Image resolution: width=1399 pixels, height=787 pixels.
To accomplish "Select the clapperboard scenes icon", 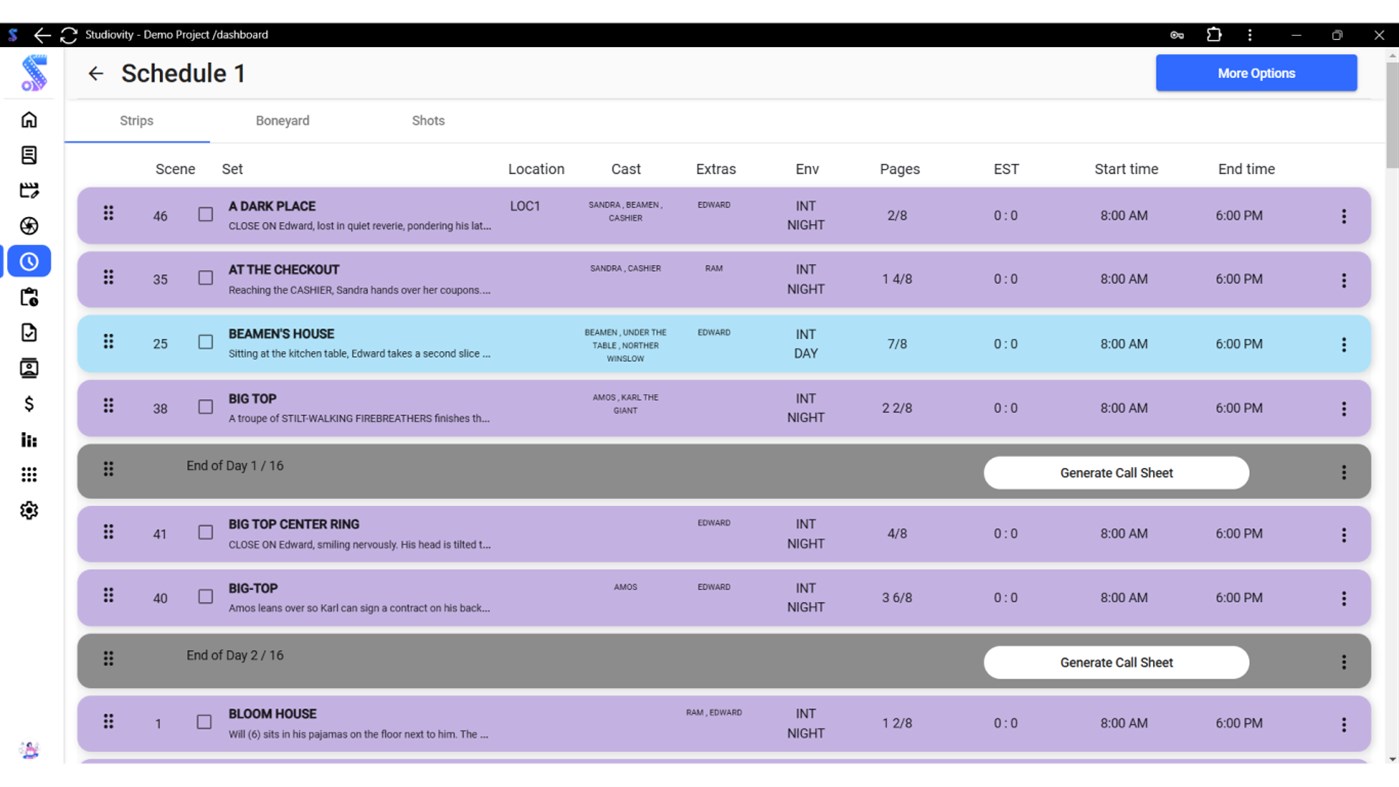I will coord(29,190).
